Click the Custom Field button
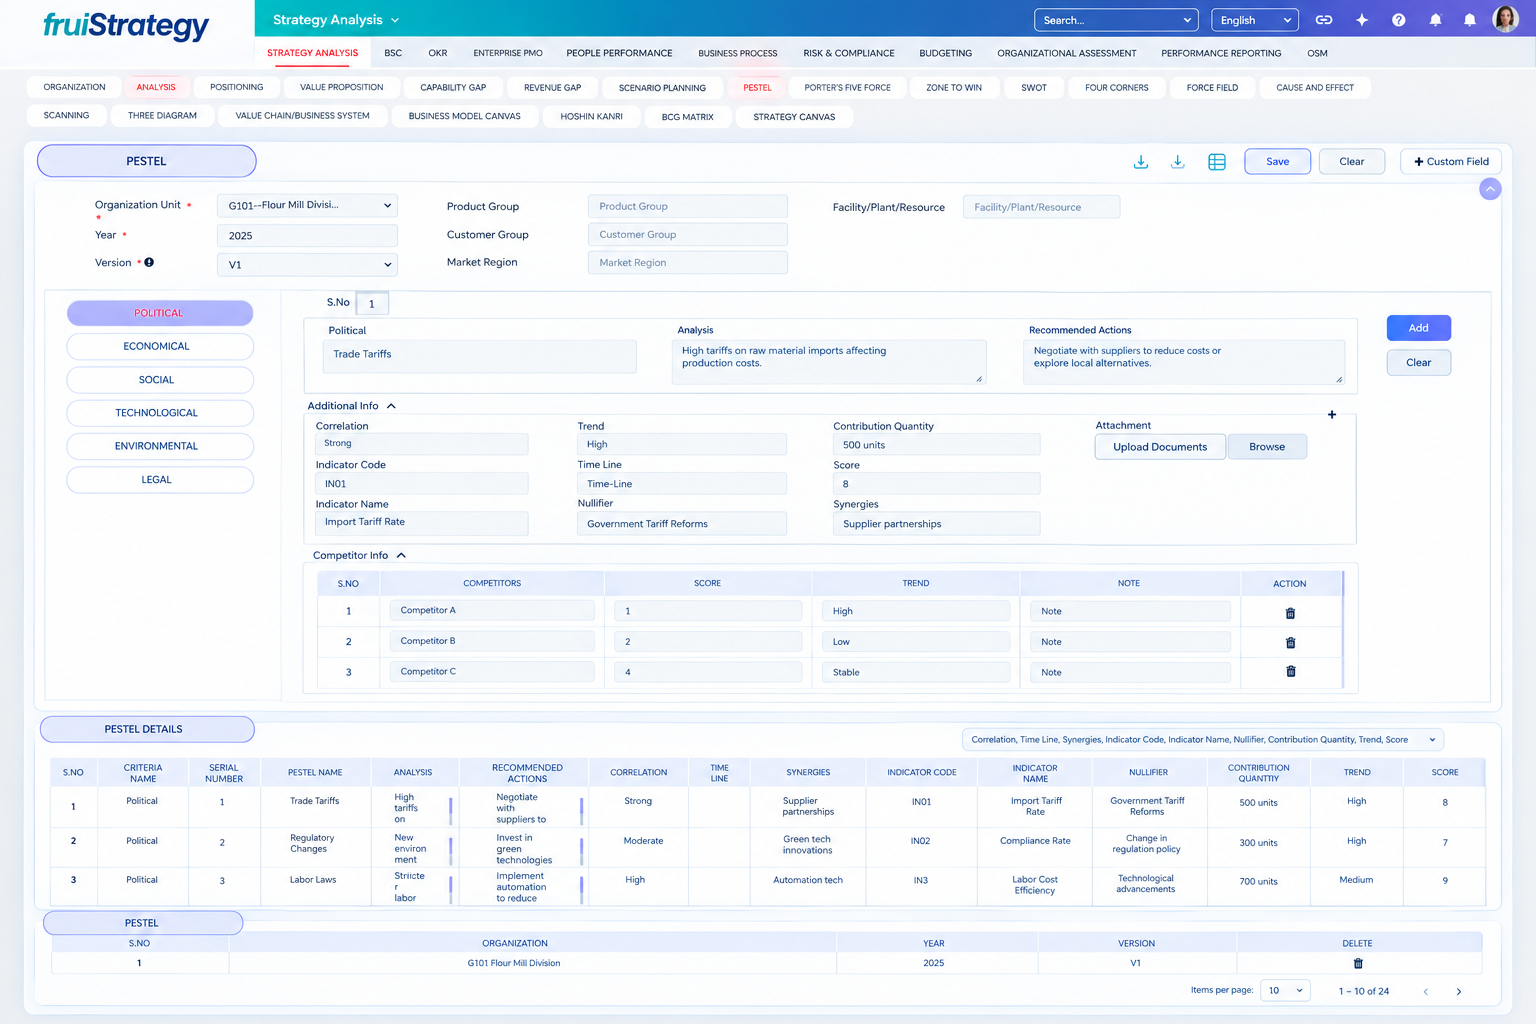Image resolution: width=1536 pixels, height=1024 pixels. point(1452,162)
